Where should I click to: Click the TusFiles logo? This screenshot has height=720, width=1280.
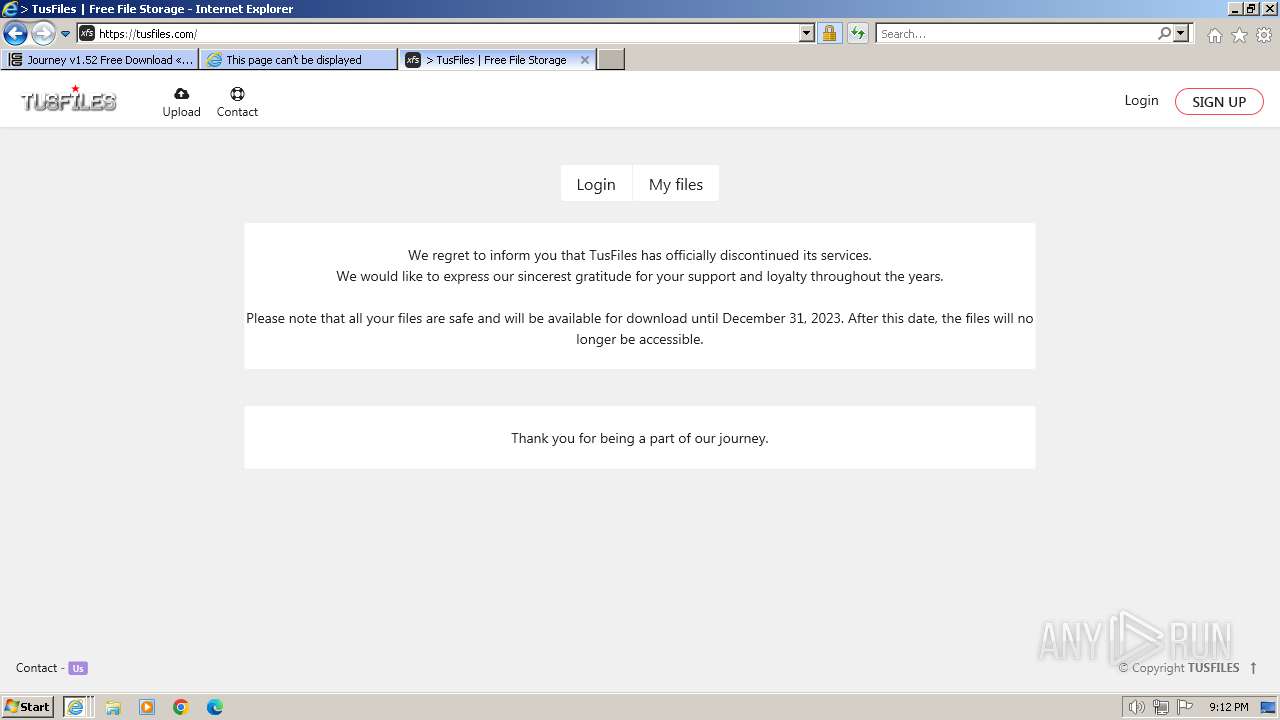(68, 99)
